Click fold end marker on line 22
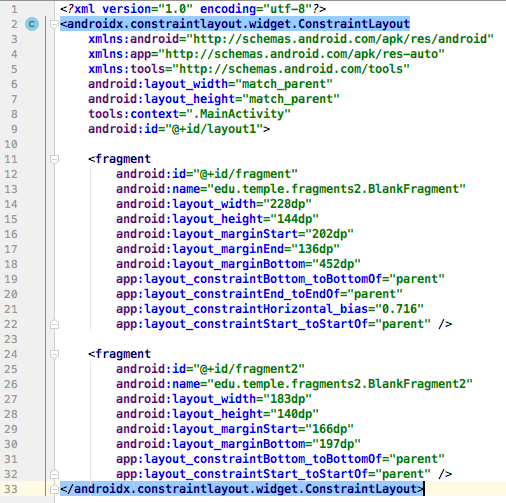The image size is (506, 503). click(54, 324)
